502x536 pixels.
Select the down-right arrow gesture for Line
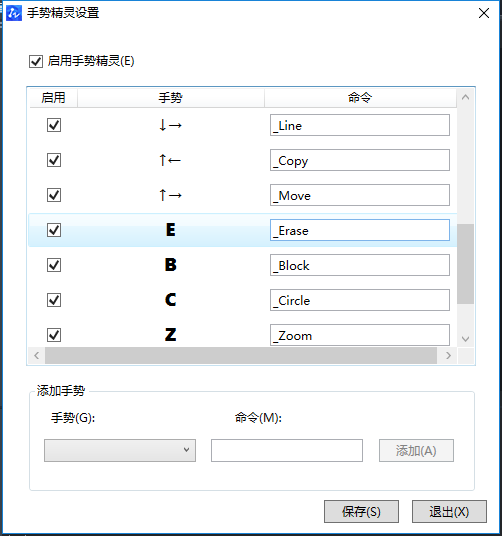point(170,125)
